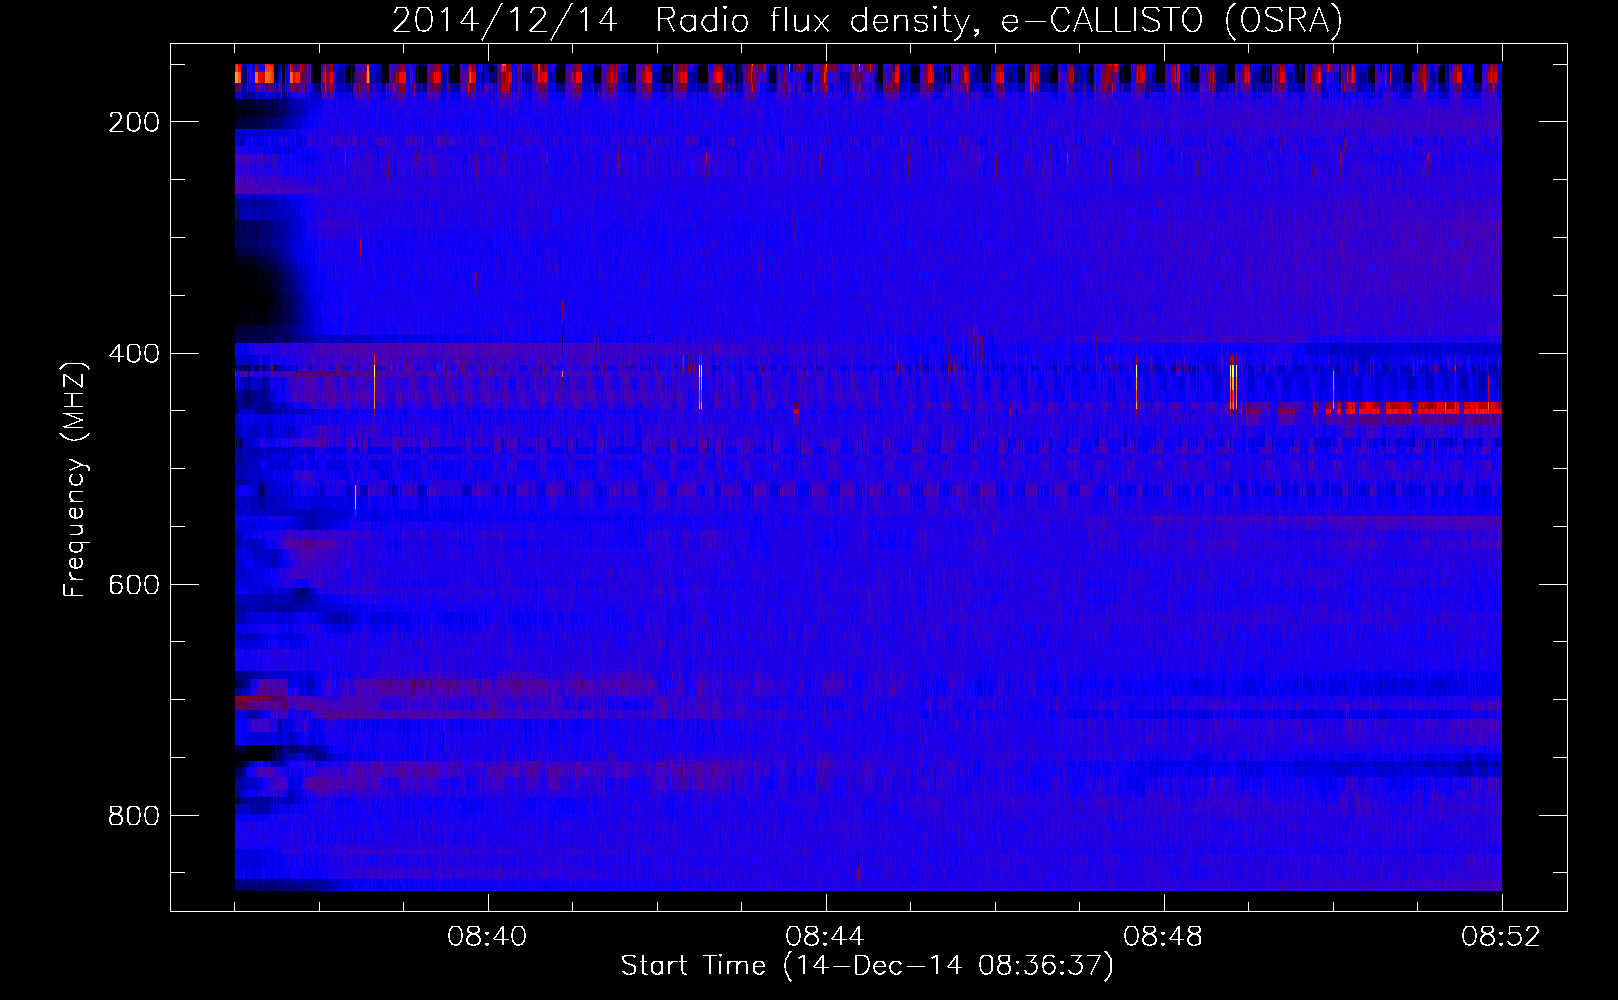
Task: Click the 08:40 time axis label
Action: (488, 937)
